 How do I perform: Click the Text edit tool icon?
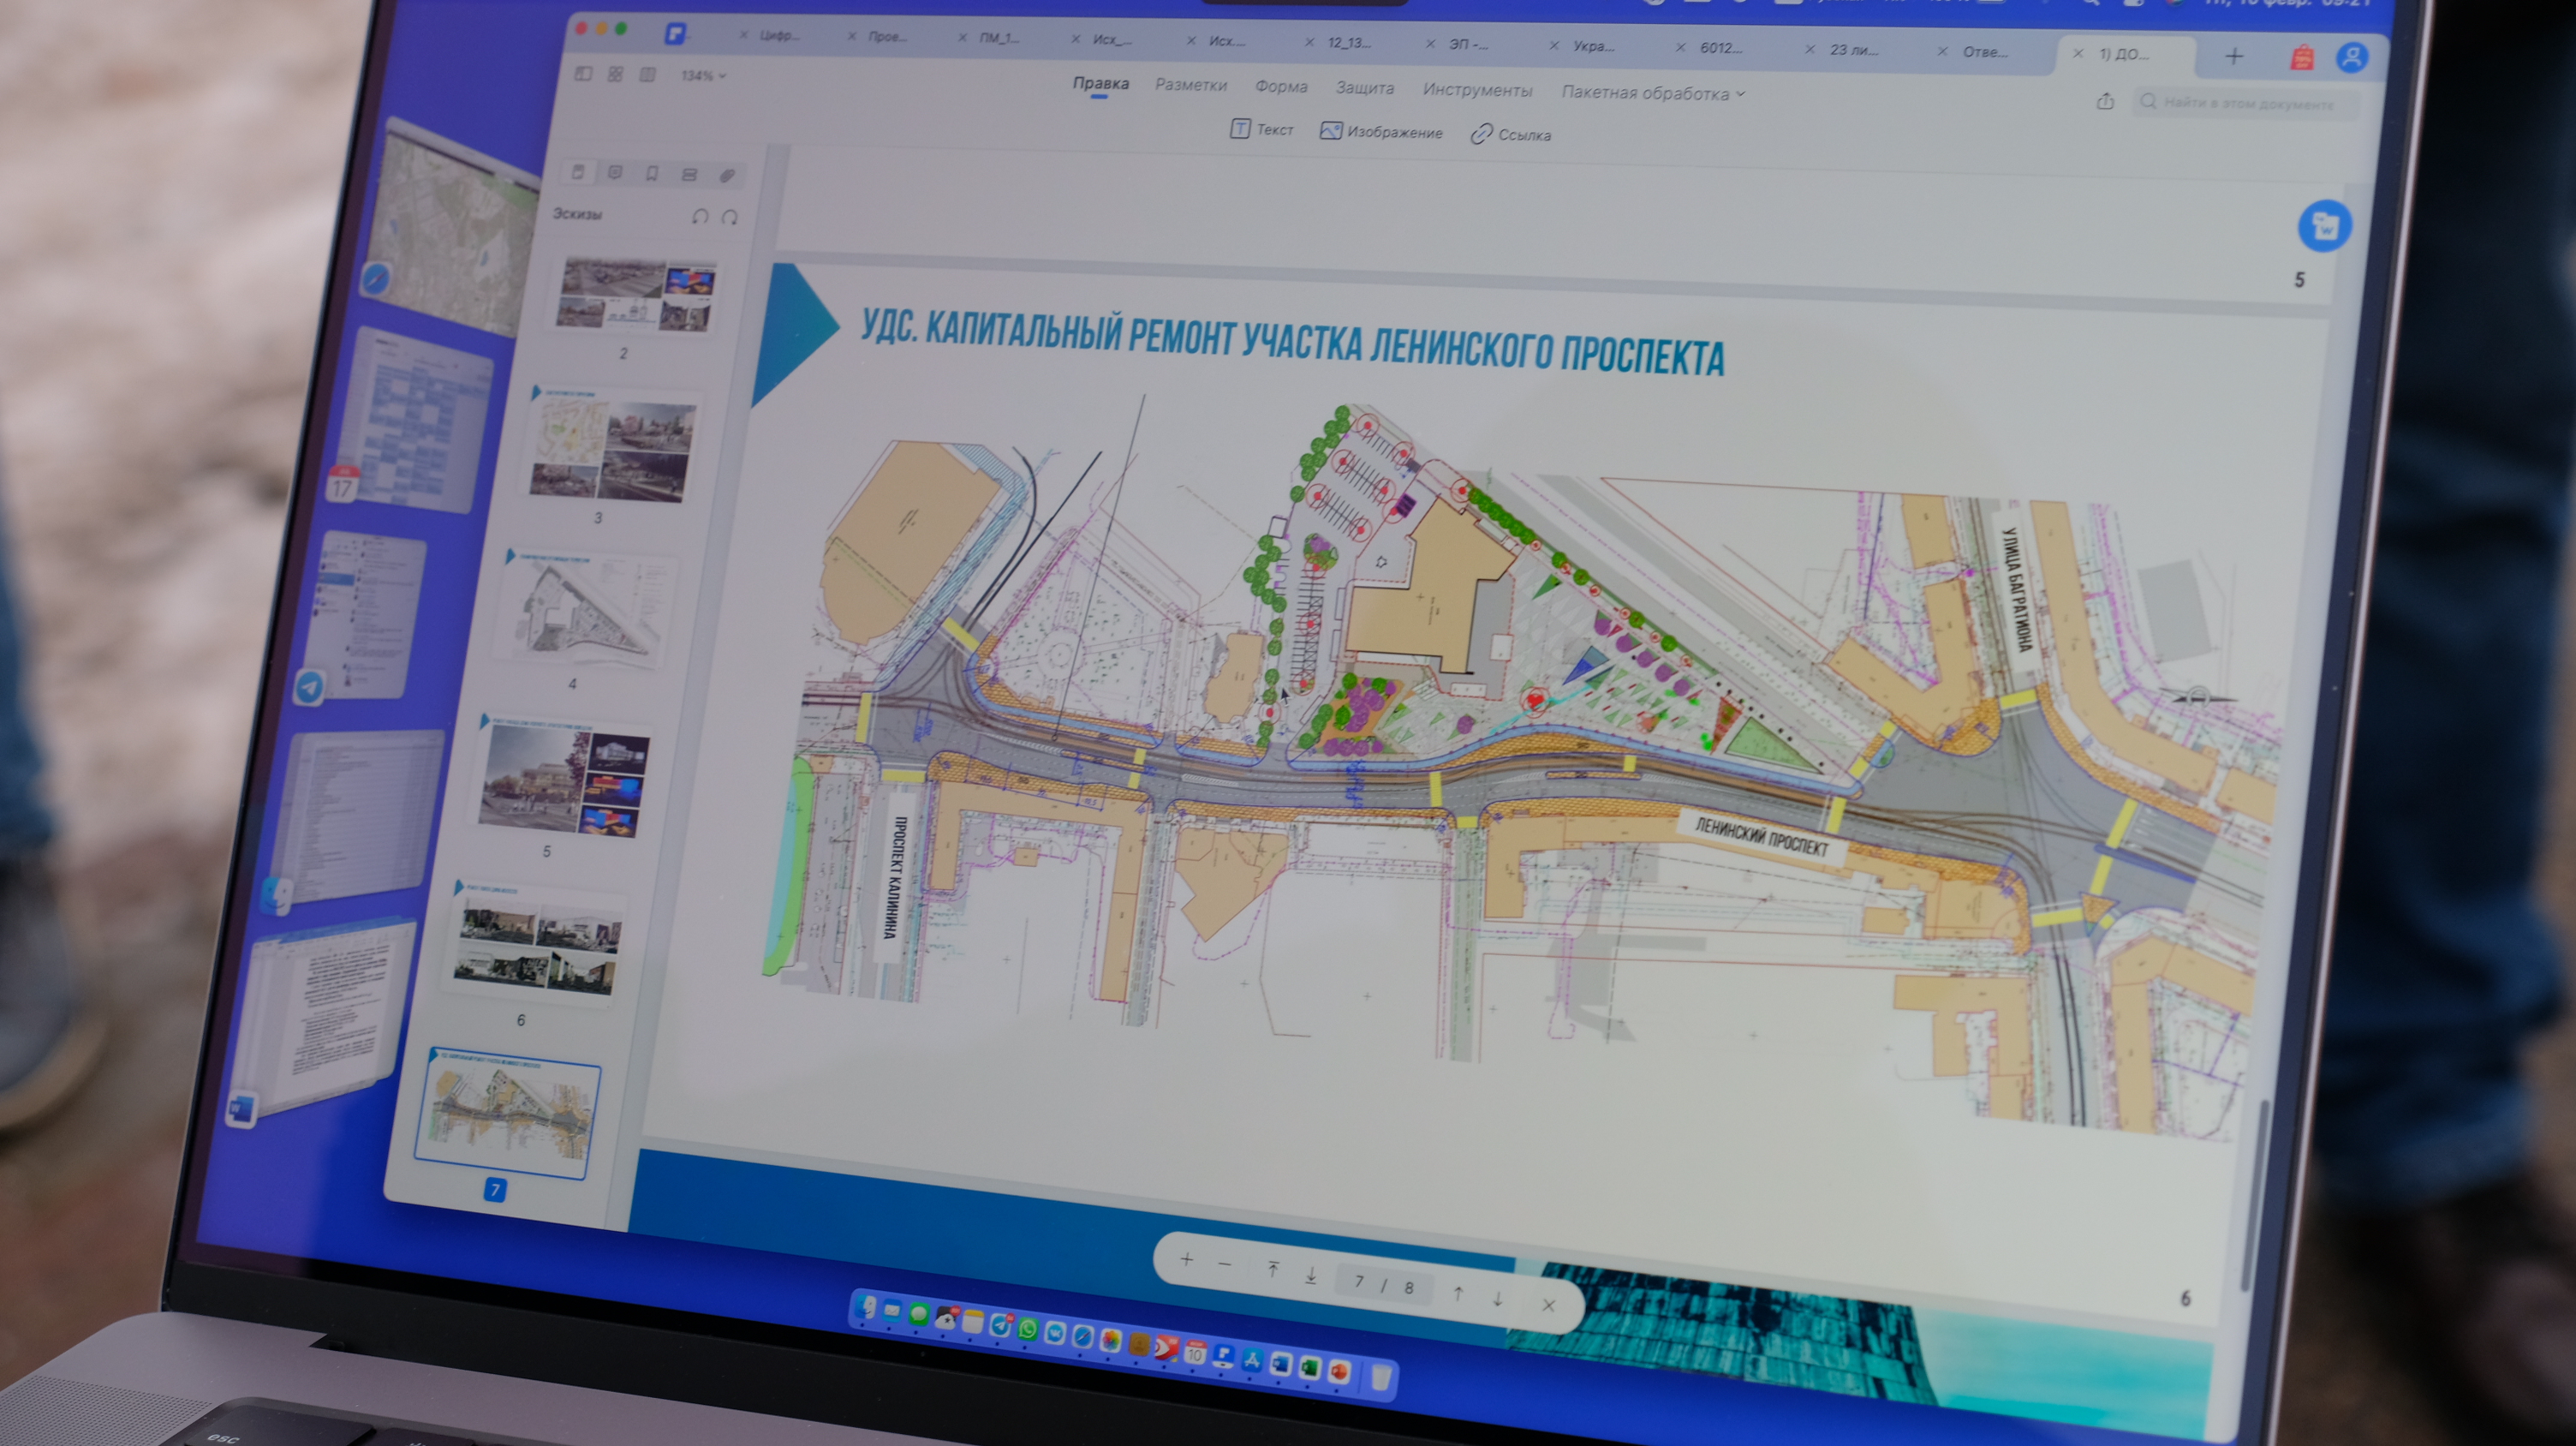(1240, 129)
